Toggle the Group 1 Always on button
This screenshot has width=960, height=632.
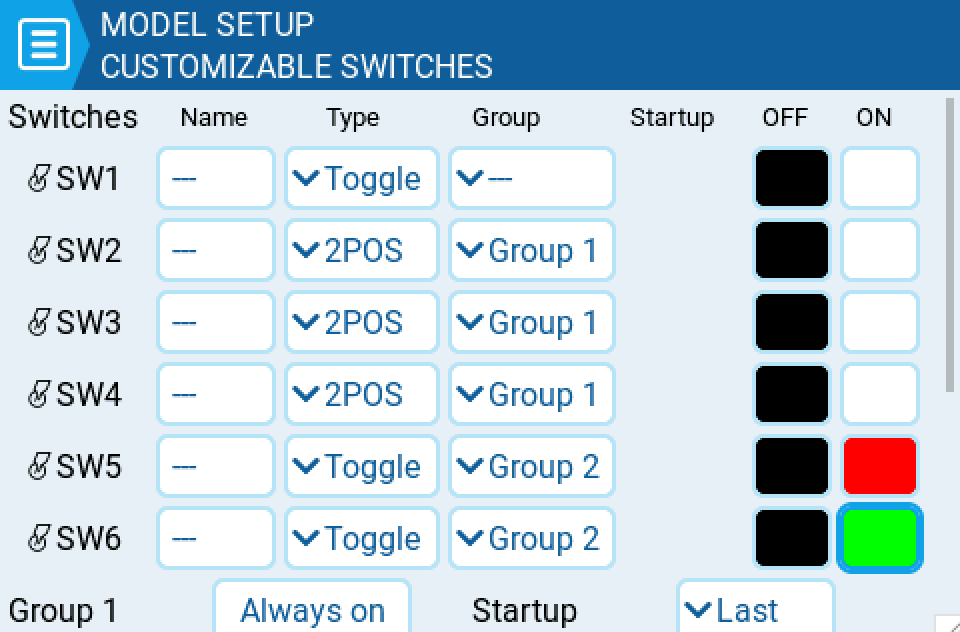click(312, 608)
